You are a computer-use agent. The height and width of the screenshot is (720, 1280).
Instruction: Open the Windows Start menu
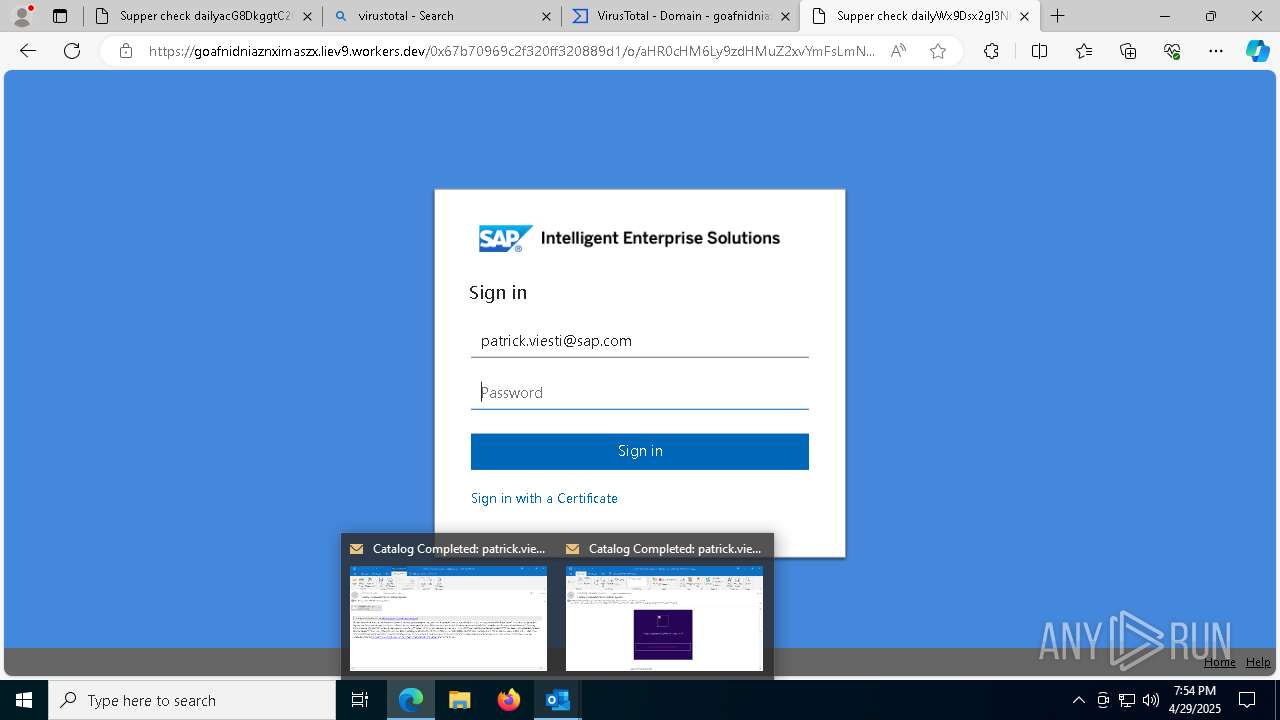24,700
